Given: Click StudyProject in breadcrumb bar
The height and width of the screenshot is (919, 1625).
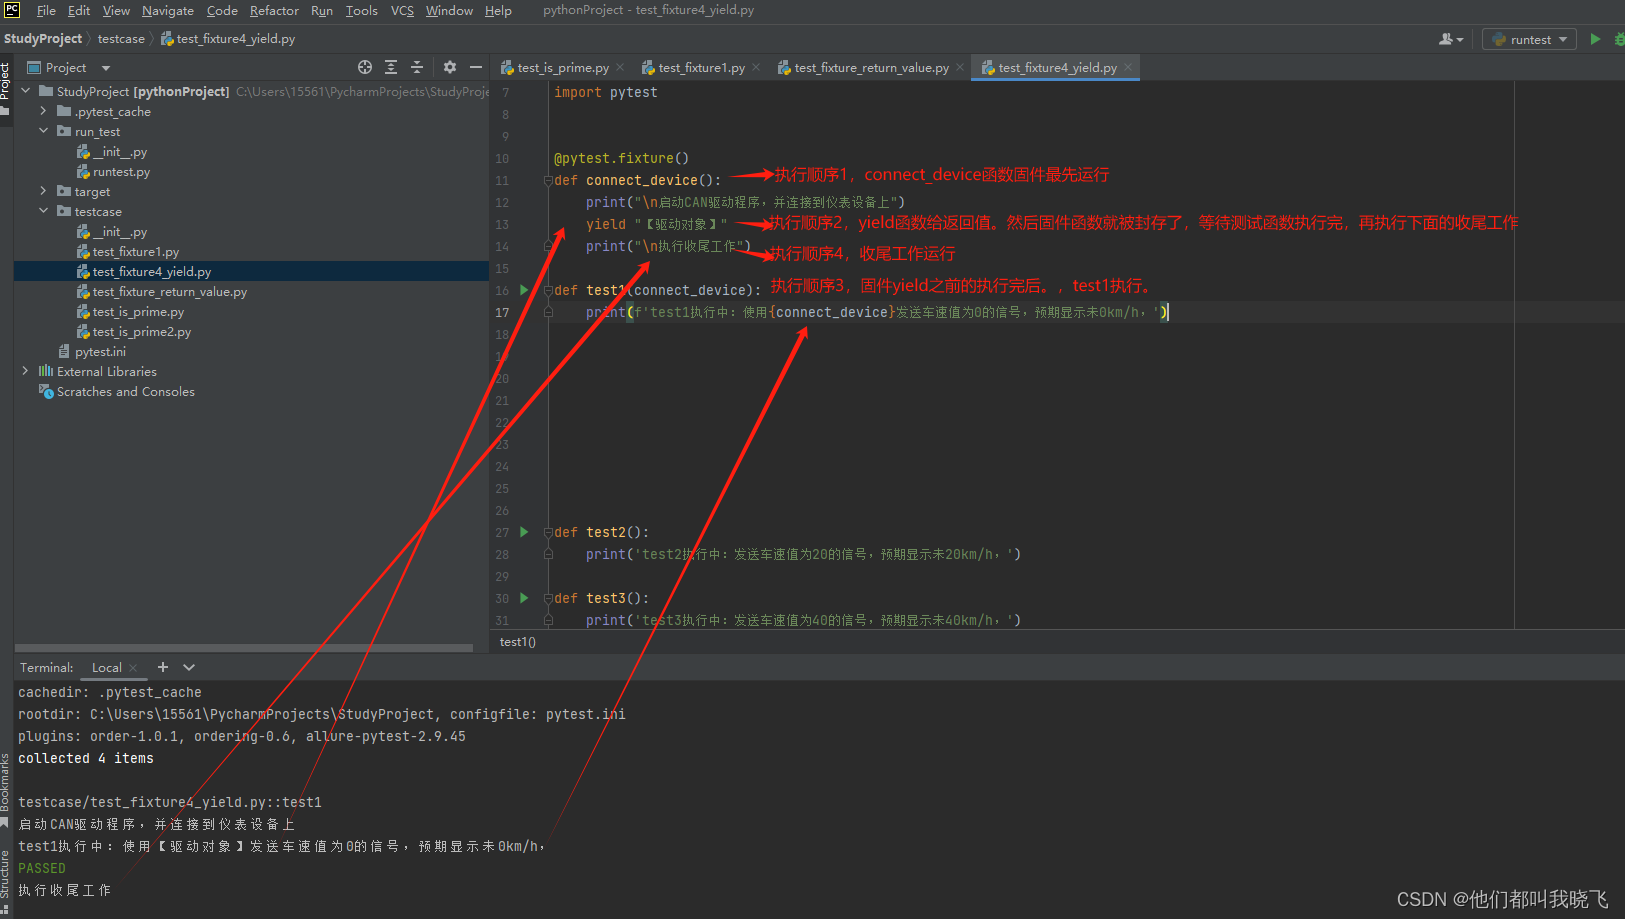Looking at the screenshot, I should 43,39.
